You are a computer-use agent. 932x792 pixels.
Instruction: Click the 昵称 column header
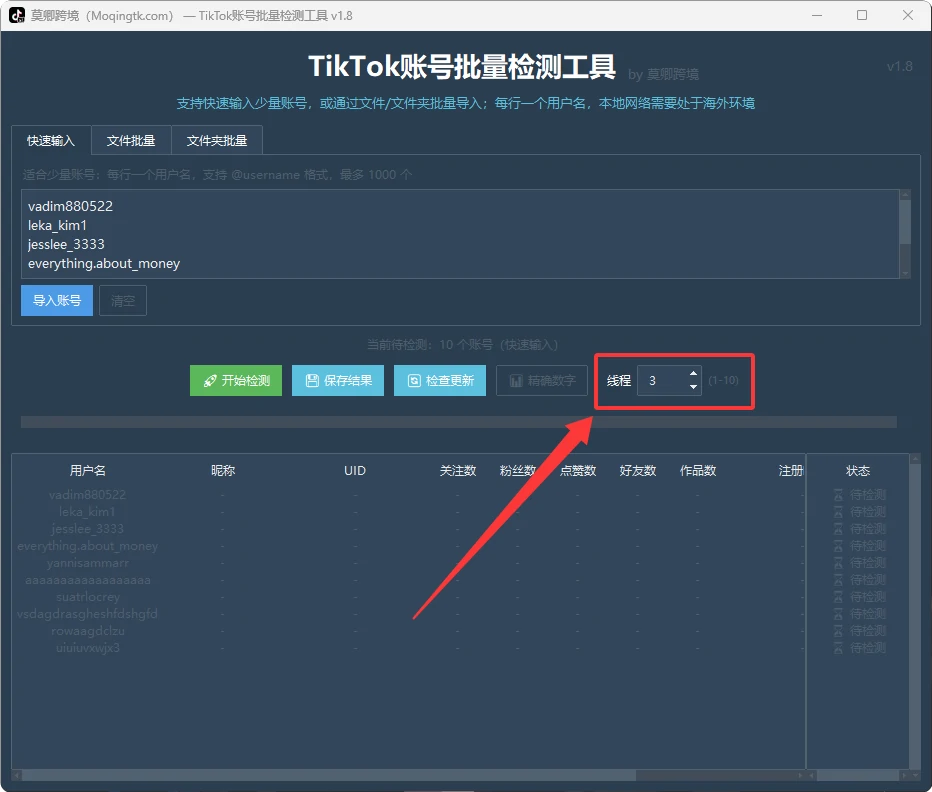click(x=223, y=470)
